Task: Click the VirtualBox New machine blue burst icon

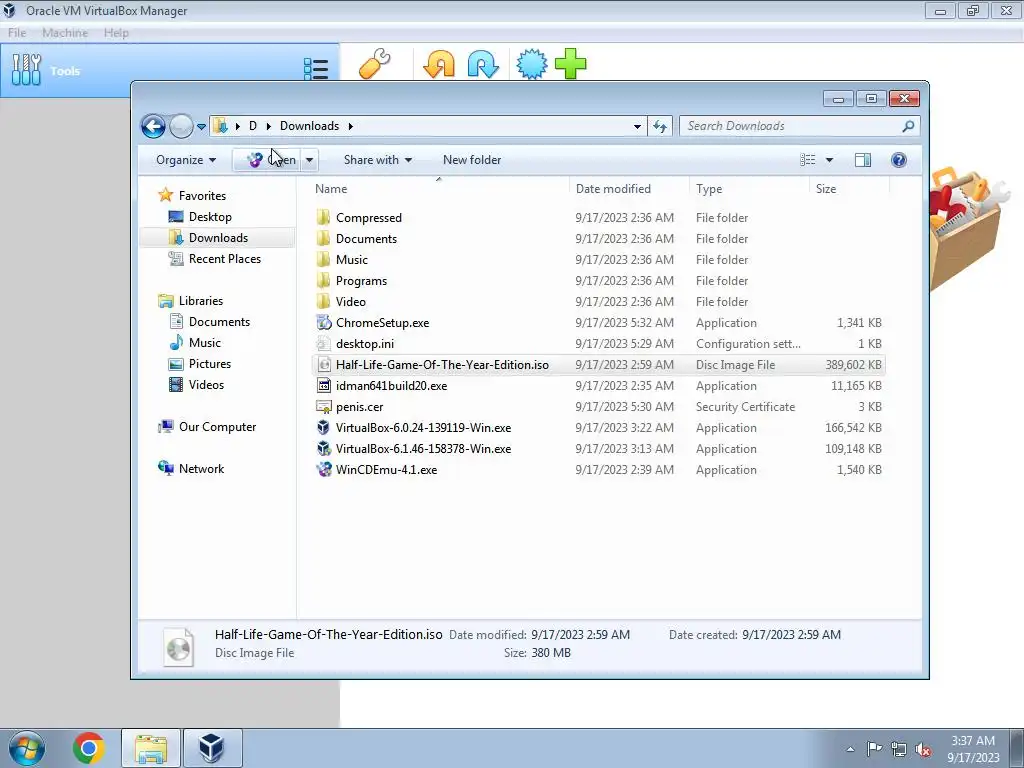Action: (x=532, y=64)
